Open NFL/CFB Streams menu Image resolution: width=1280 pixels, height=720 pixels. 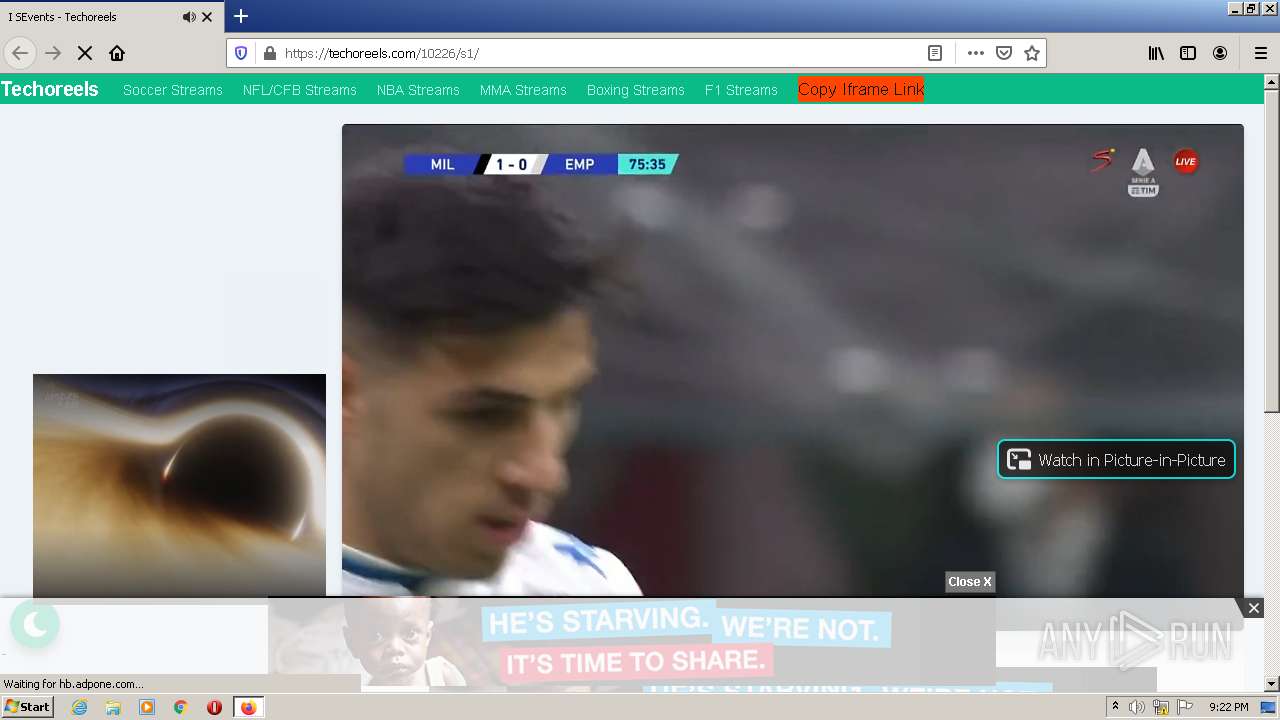(x=300, y=90)
